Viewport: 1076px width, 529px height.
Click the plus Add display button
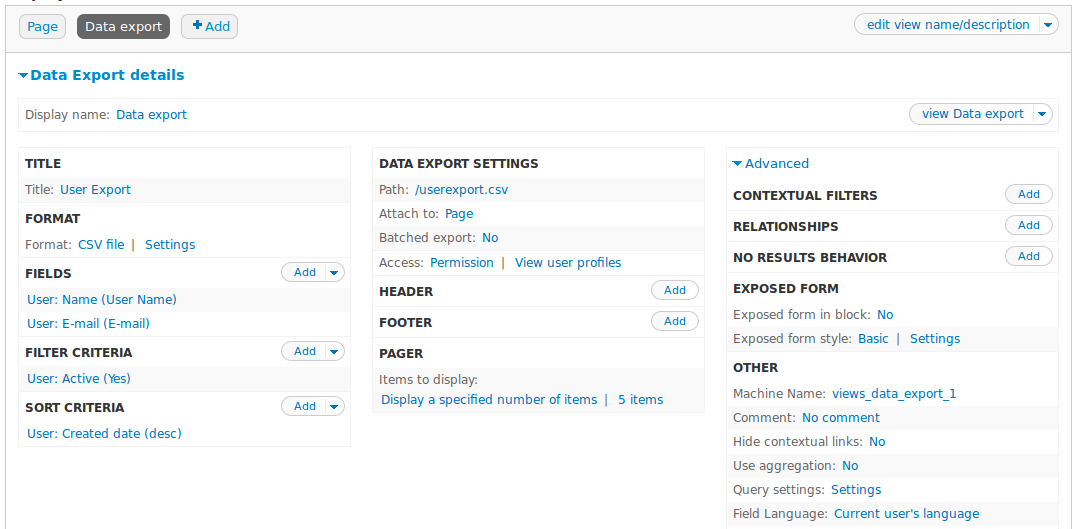(x=210, y=27)
